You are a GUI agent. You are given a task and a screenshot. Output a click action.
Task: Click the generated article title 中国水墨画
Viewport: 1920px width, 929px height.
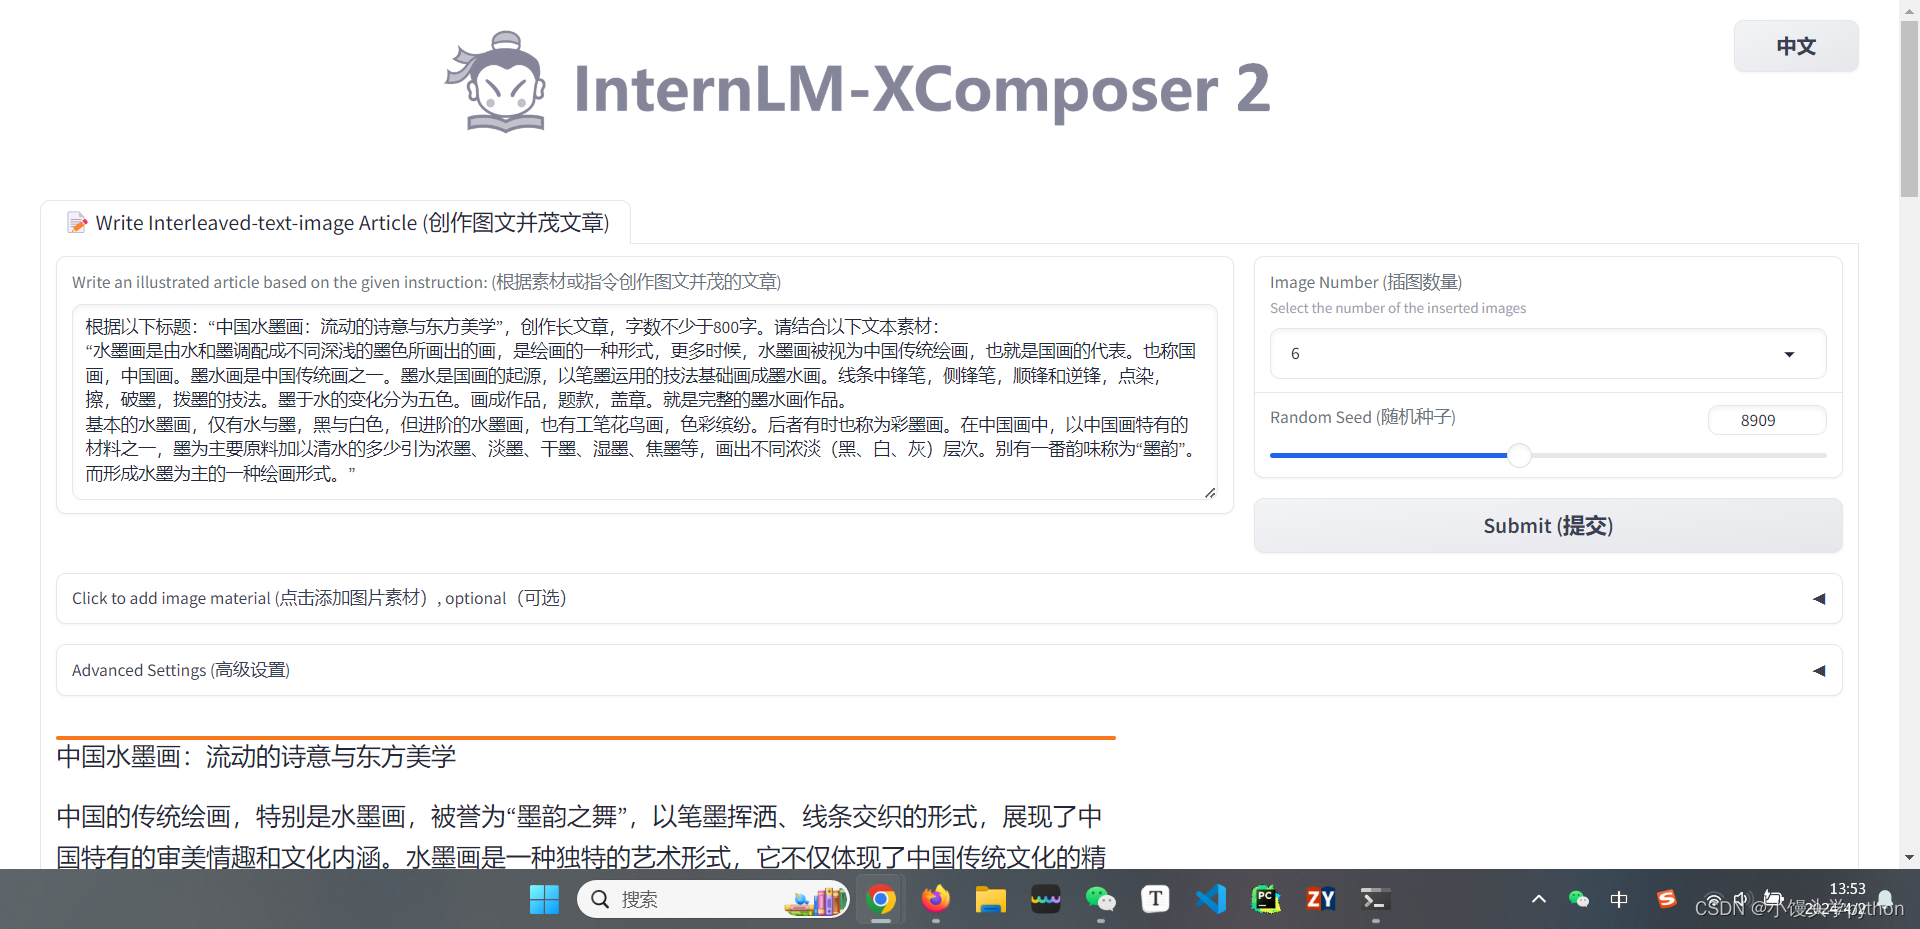click(x=256, y=756)
